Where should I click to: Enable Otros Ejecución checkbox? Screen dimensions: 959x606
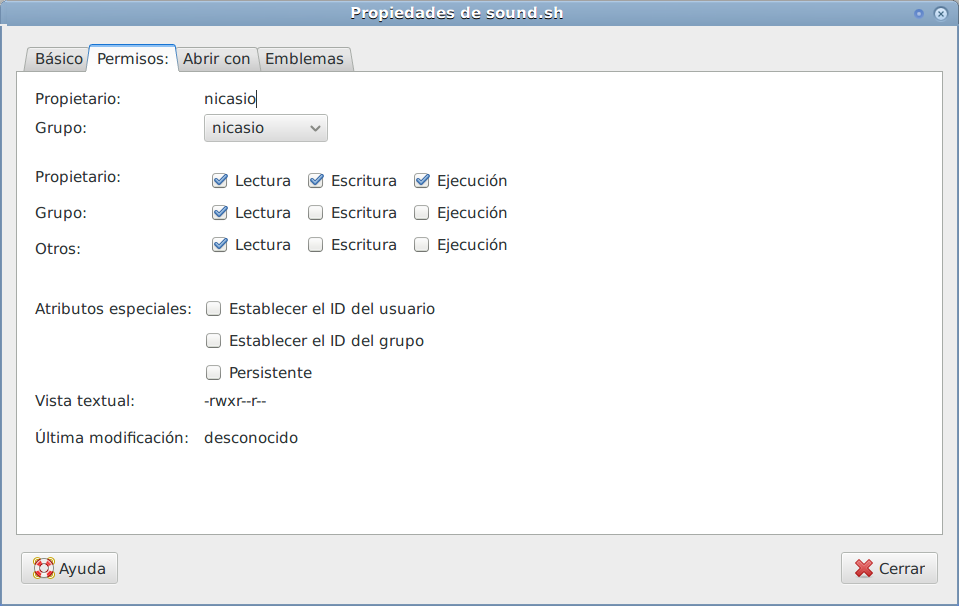pos(422,245)
